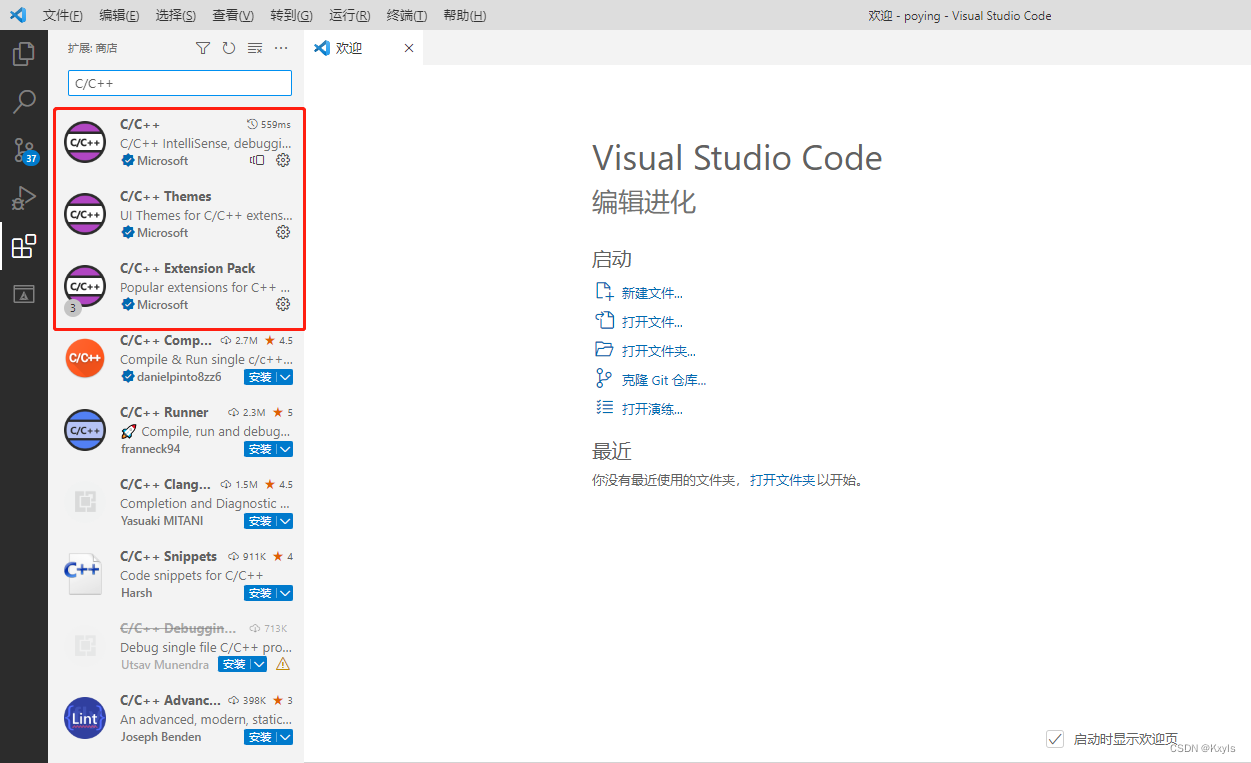Select C/C++ Themes extension title
This screenshot has height=763, width=1251.
click(166, 196)
